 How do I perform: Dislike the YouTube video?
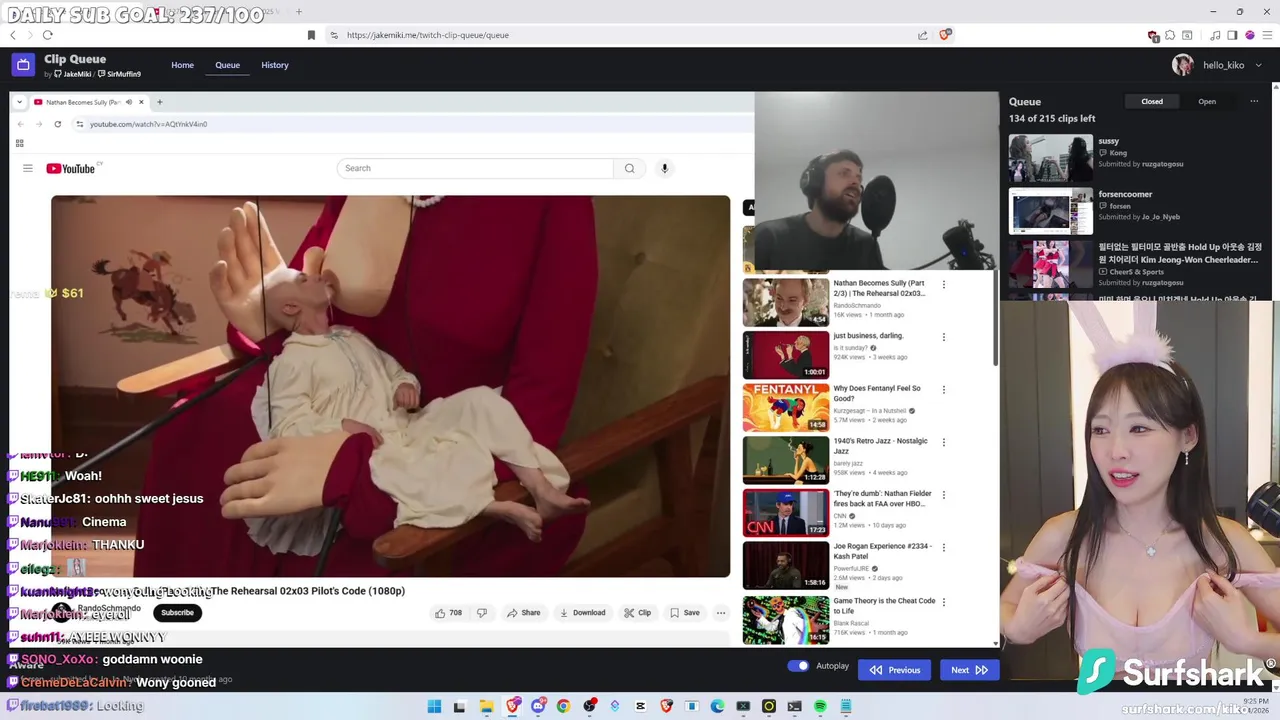click(482, 613)
